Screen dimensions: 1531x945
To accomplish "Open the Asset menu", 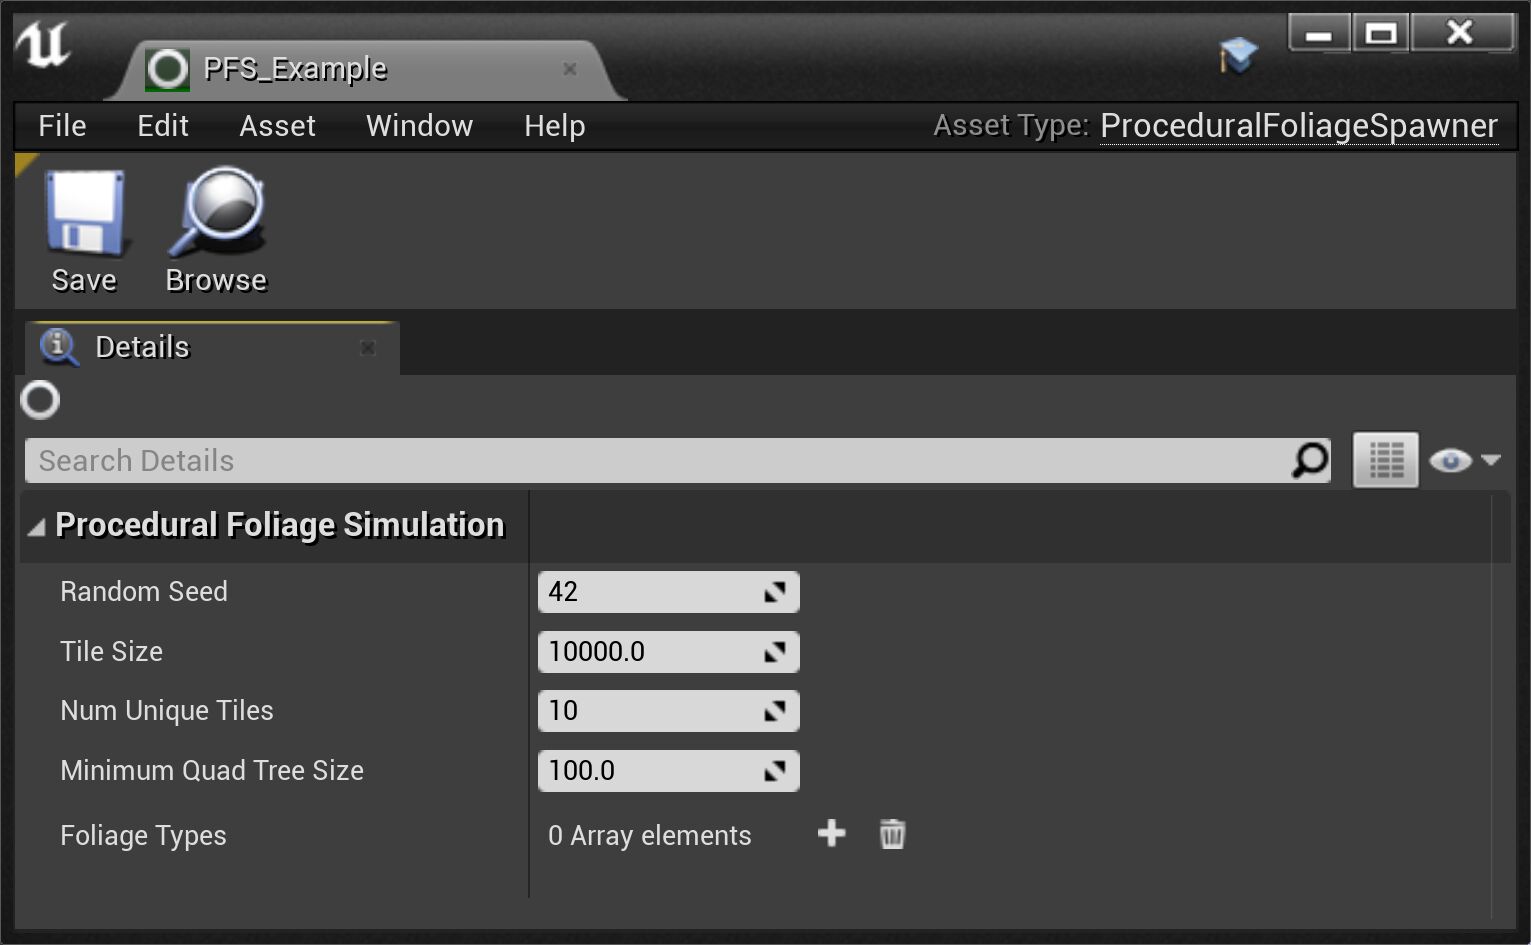I will point(277,126).
